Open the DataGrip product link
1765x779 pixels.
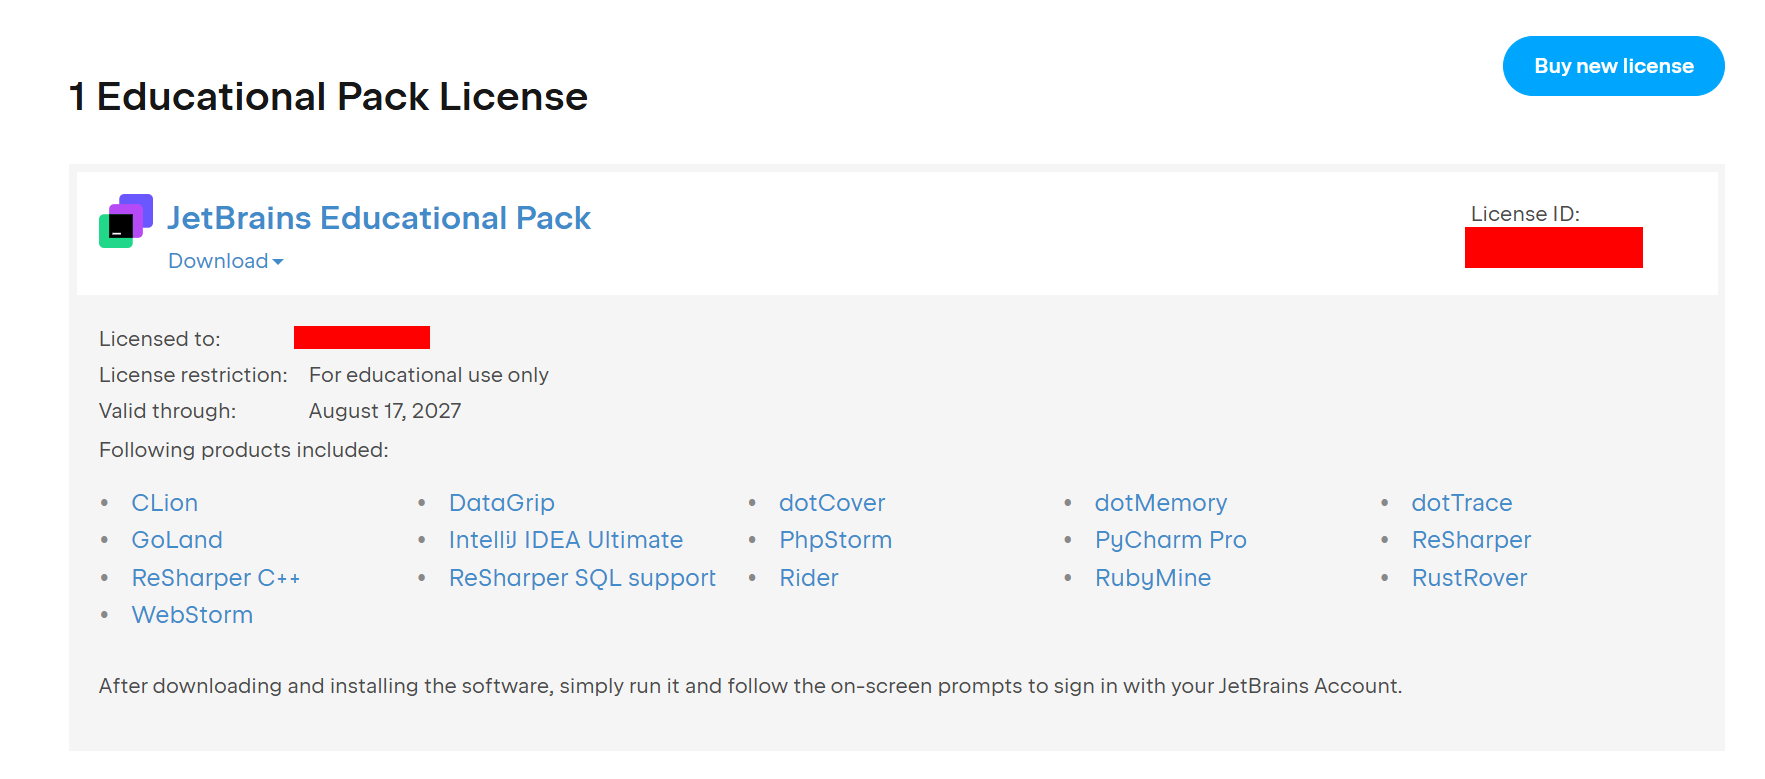click(x=502, y=503)
